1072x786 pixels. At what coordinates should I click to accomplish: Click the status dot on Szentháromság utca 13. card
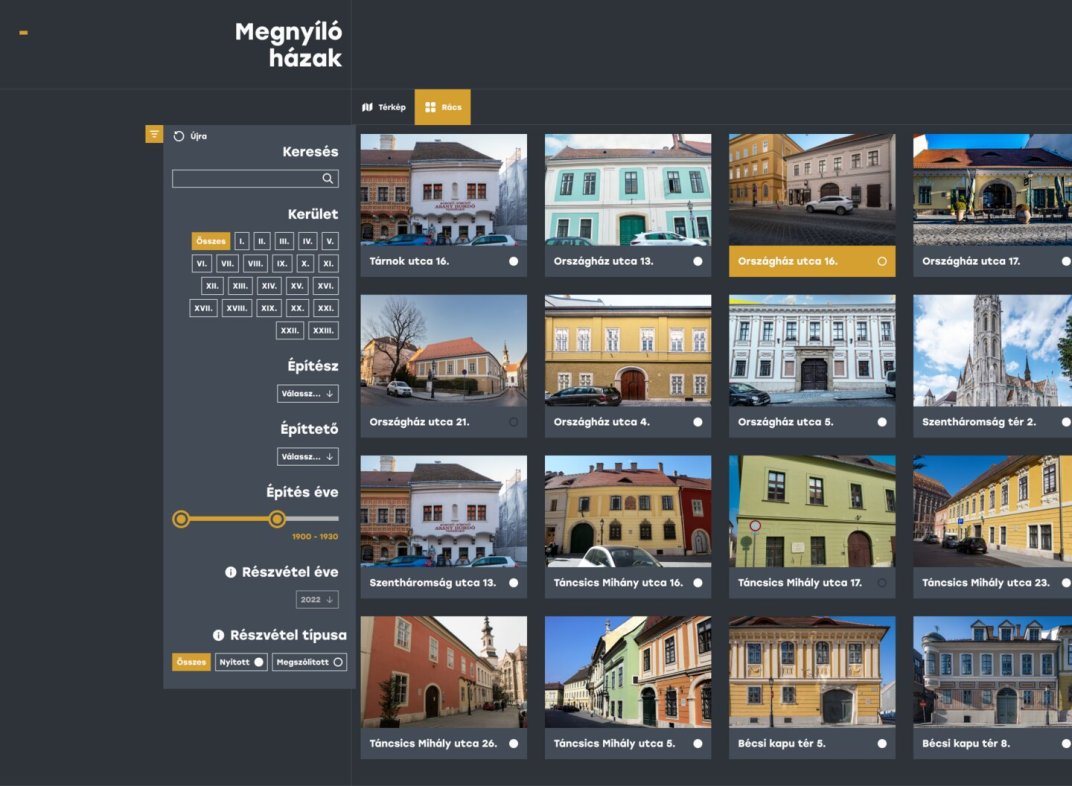click(513, 583)
